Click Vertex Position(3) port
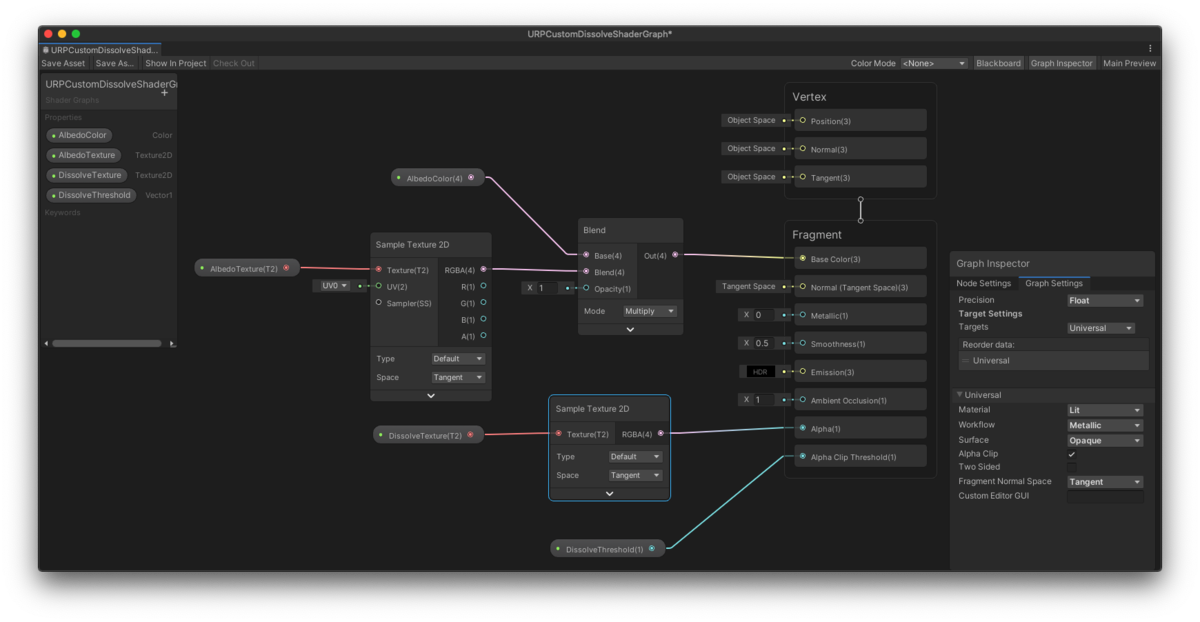This screenshot has width=1200, height=622. [x=802, y=120]
